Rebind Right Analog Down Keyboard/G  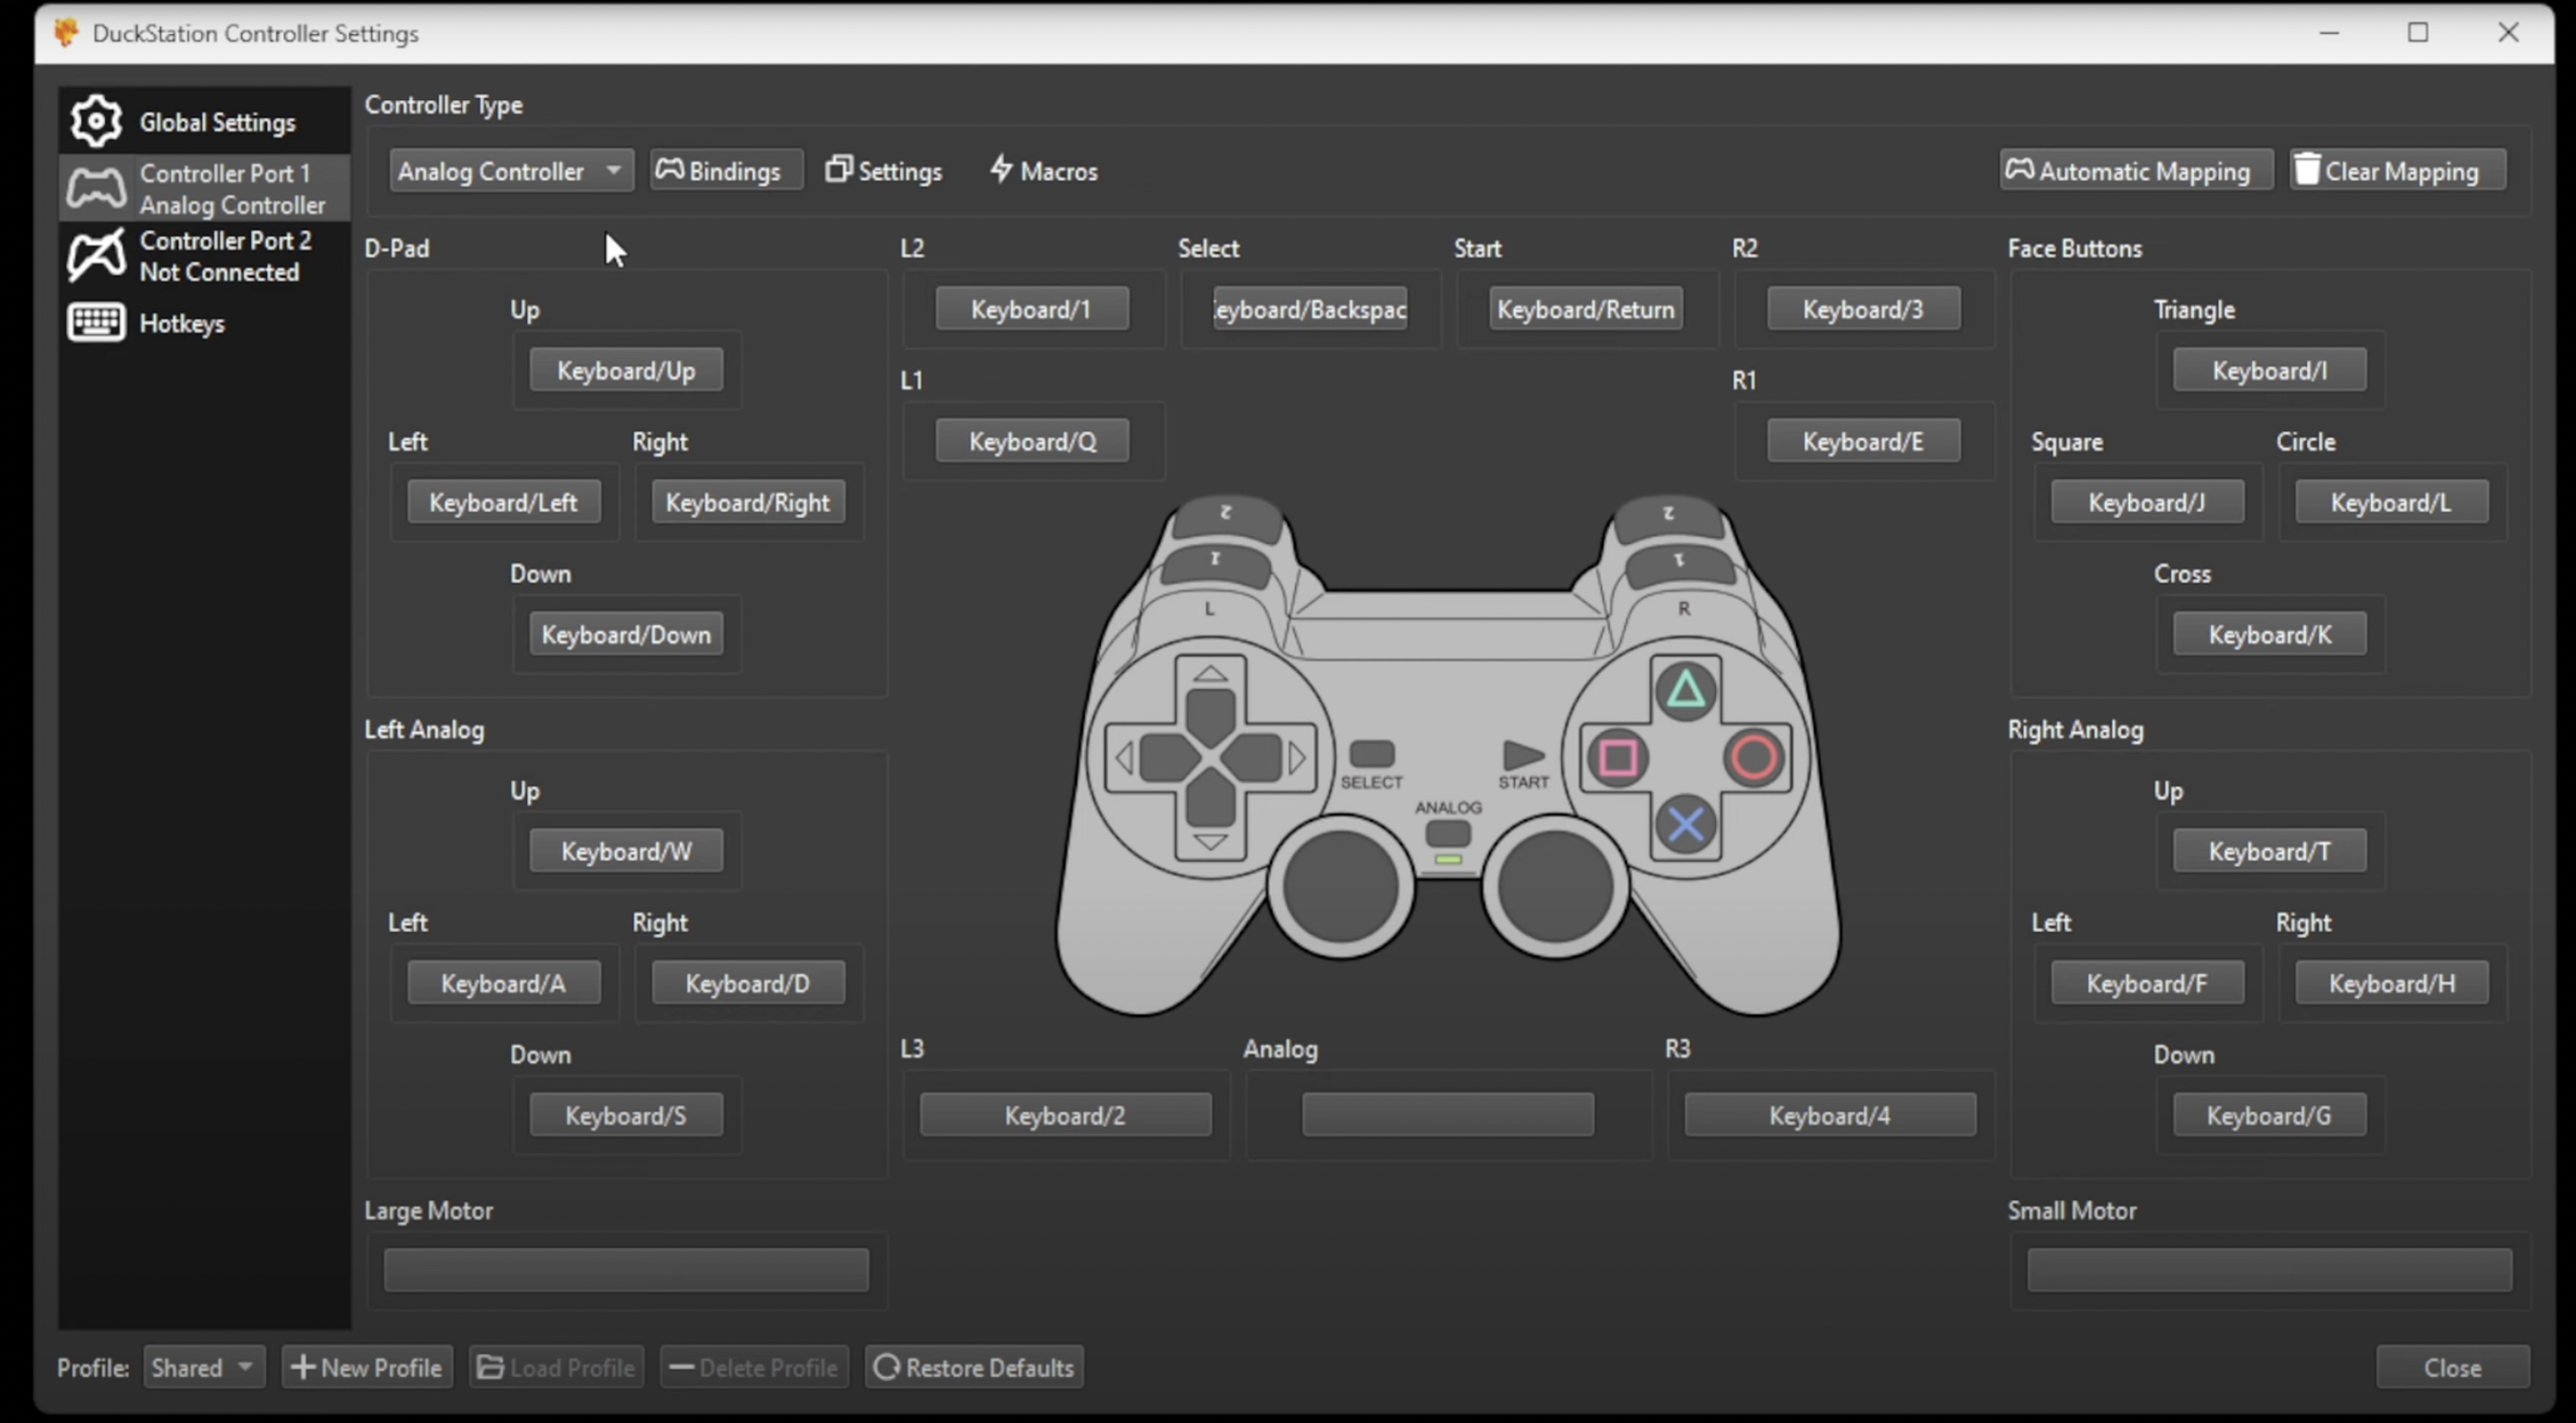point(2269,1115)
